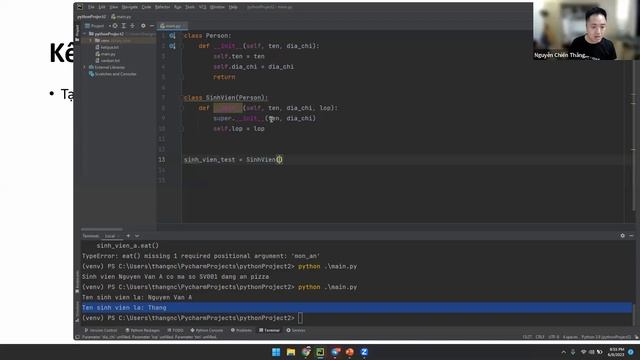Screen dimensions: 640x360
Task: Open the View menu
Action: [x=113, y=7]
